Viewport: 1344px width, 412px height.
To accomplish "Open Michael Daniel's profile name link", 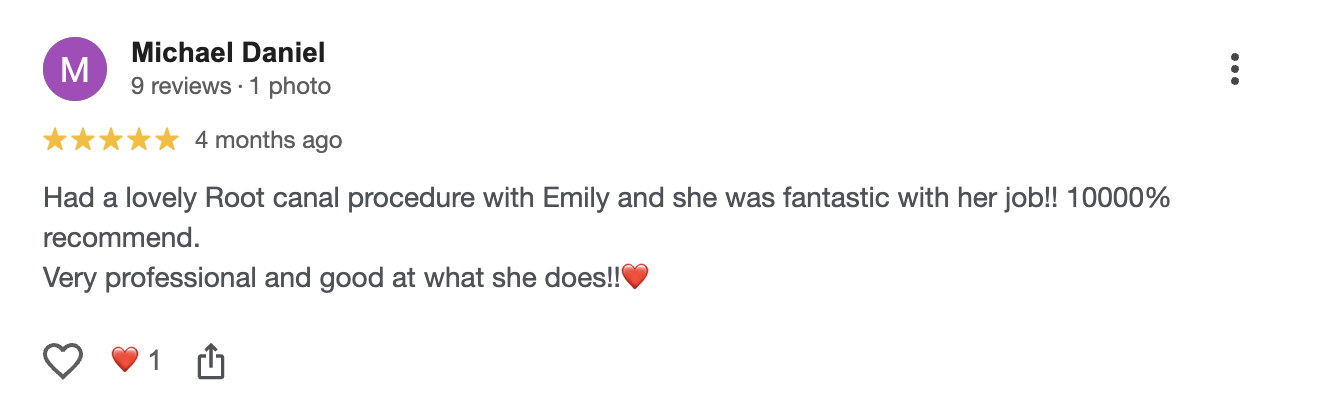I will coord(228,52).
